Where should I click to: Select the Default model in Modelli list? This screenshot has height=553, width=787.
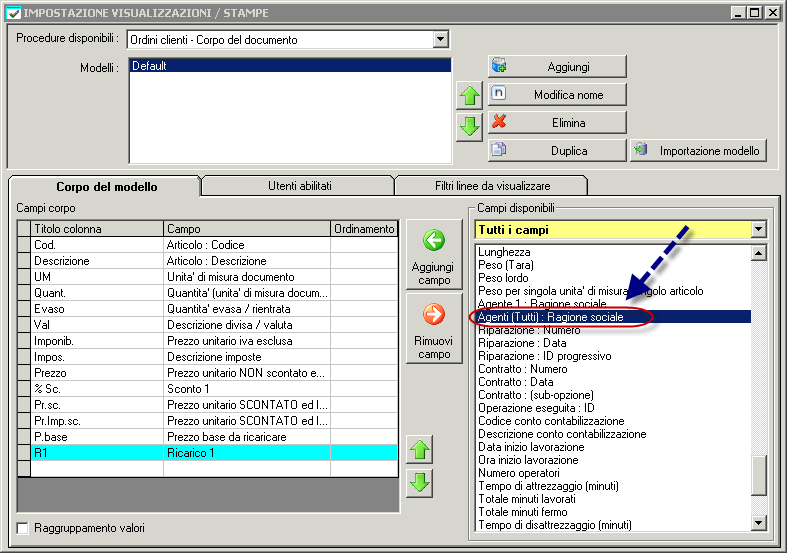pyautogui.click(x=290, y=66)
